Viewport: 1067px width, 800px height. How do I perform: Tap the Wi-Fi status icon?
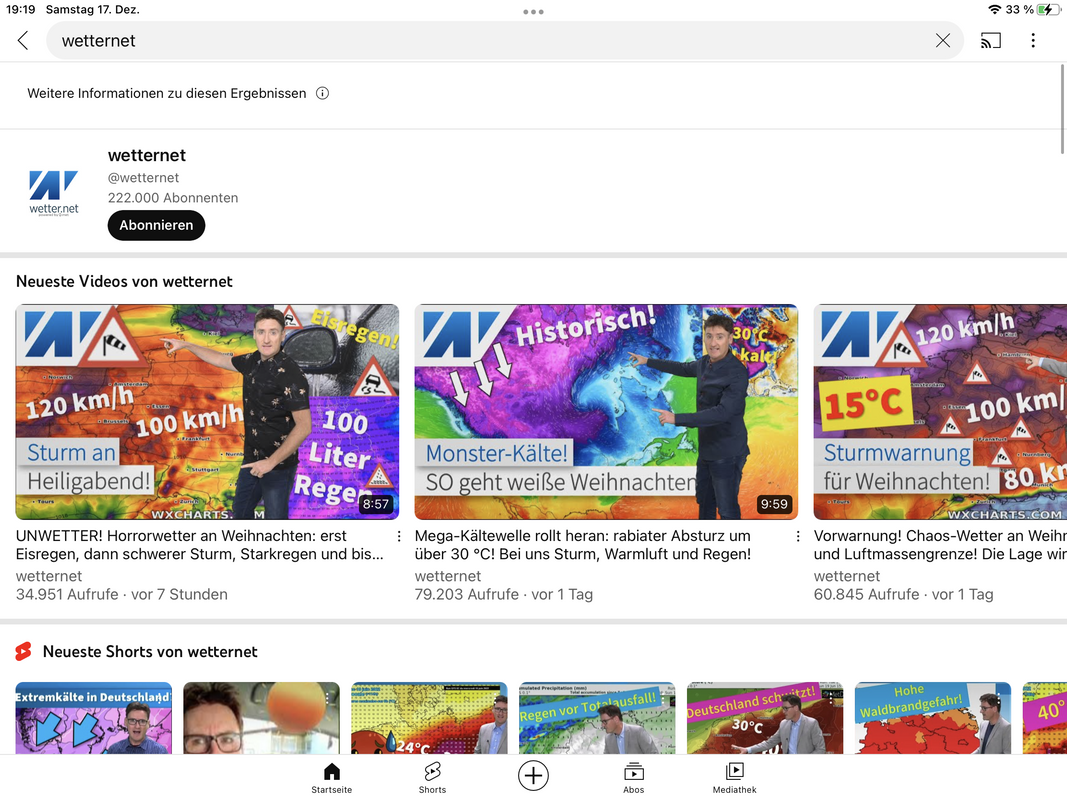(x=995, y=10)
